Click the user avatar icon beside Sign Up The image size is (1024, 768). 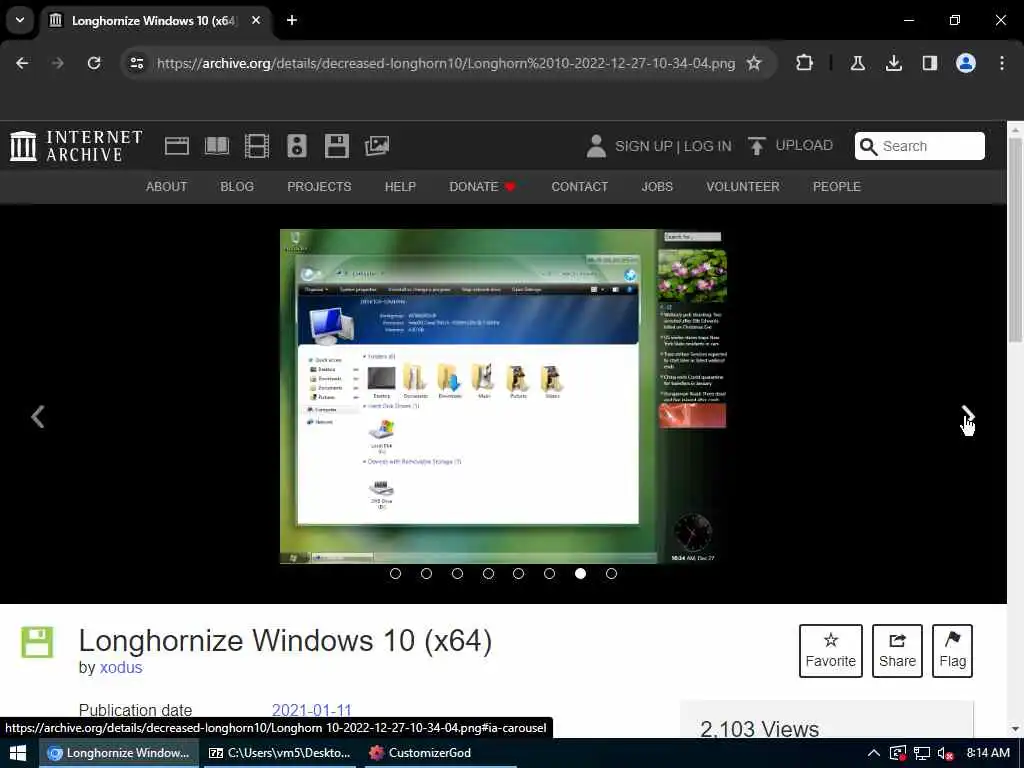(596, 146)
